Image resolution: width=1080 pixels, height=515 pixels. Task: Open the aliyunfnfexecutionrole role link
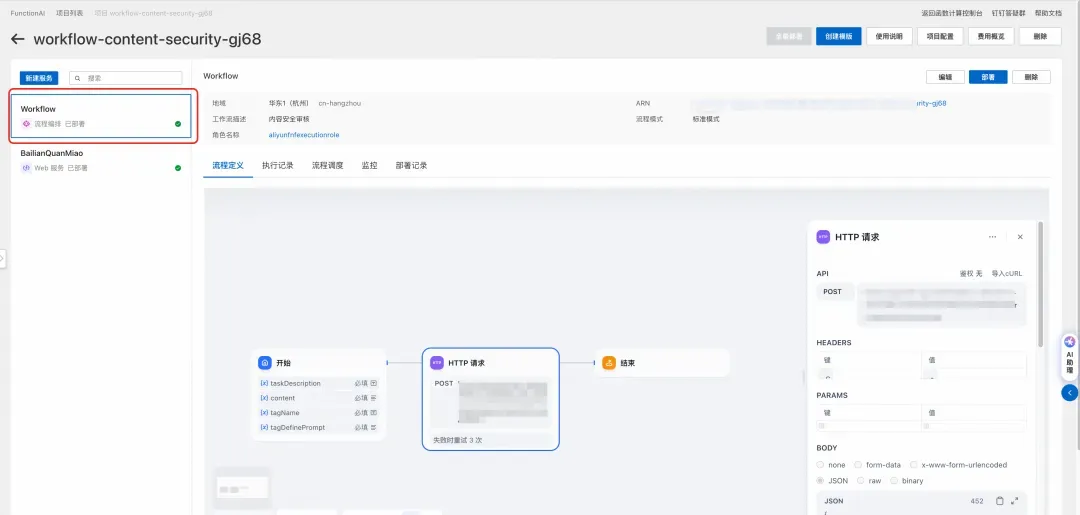point(304,135)
